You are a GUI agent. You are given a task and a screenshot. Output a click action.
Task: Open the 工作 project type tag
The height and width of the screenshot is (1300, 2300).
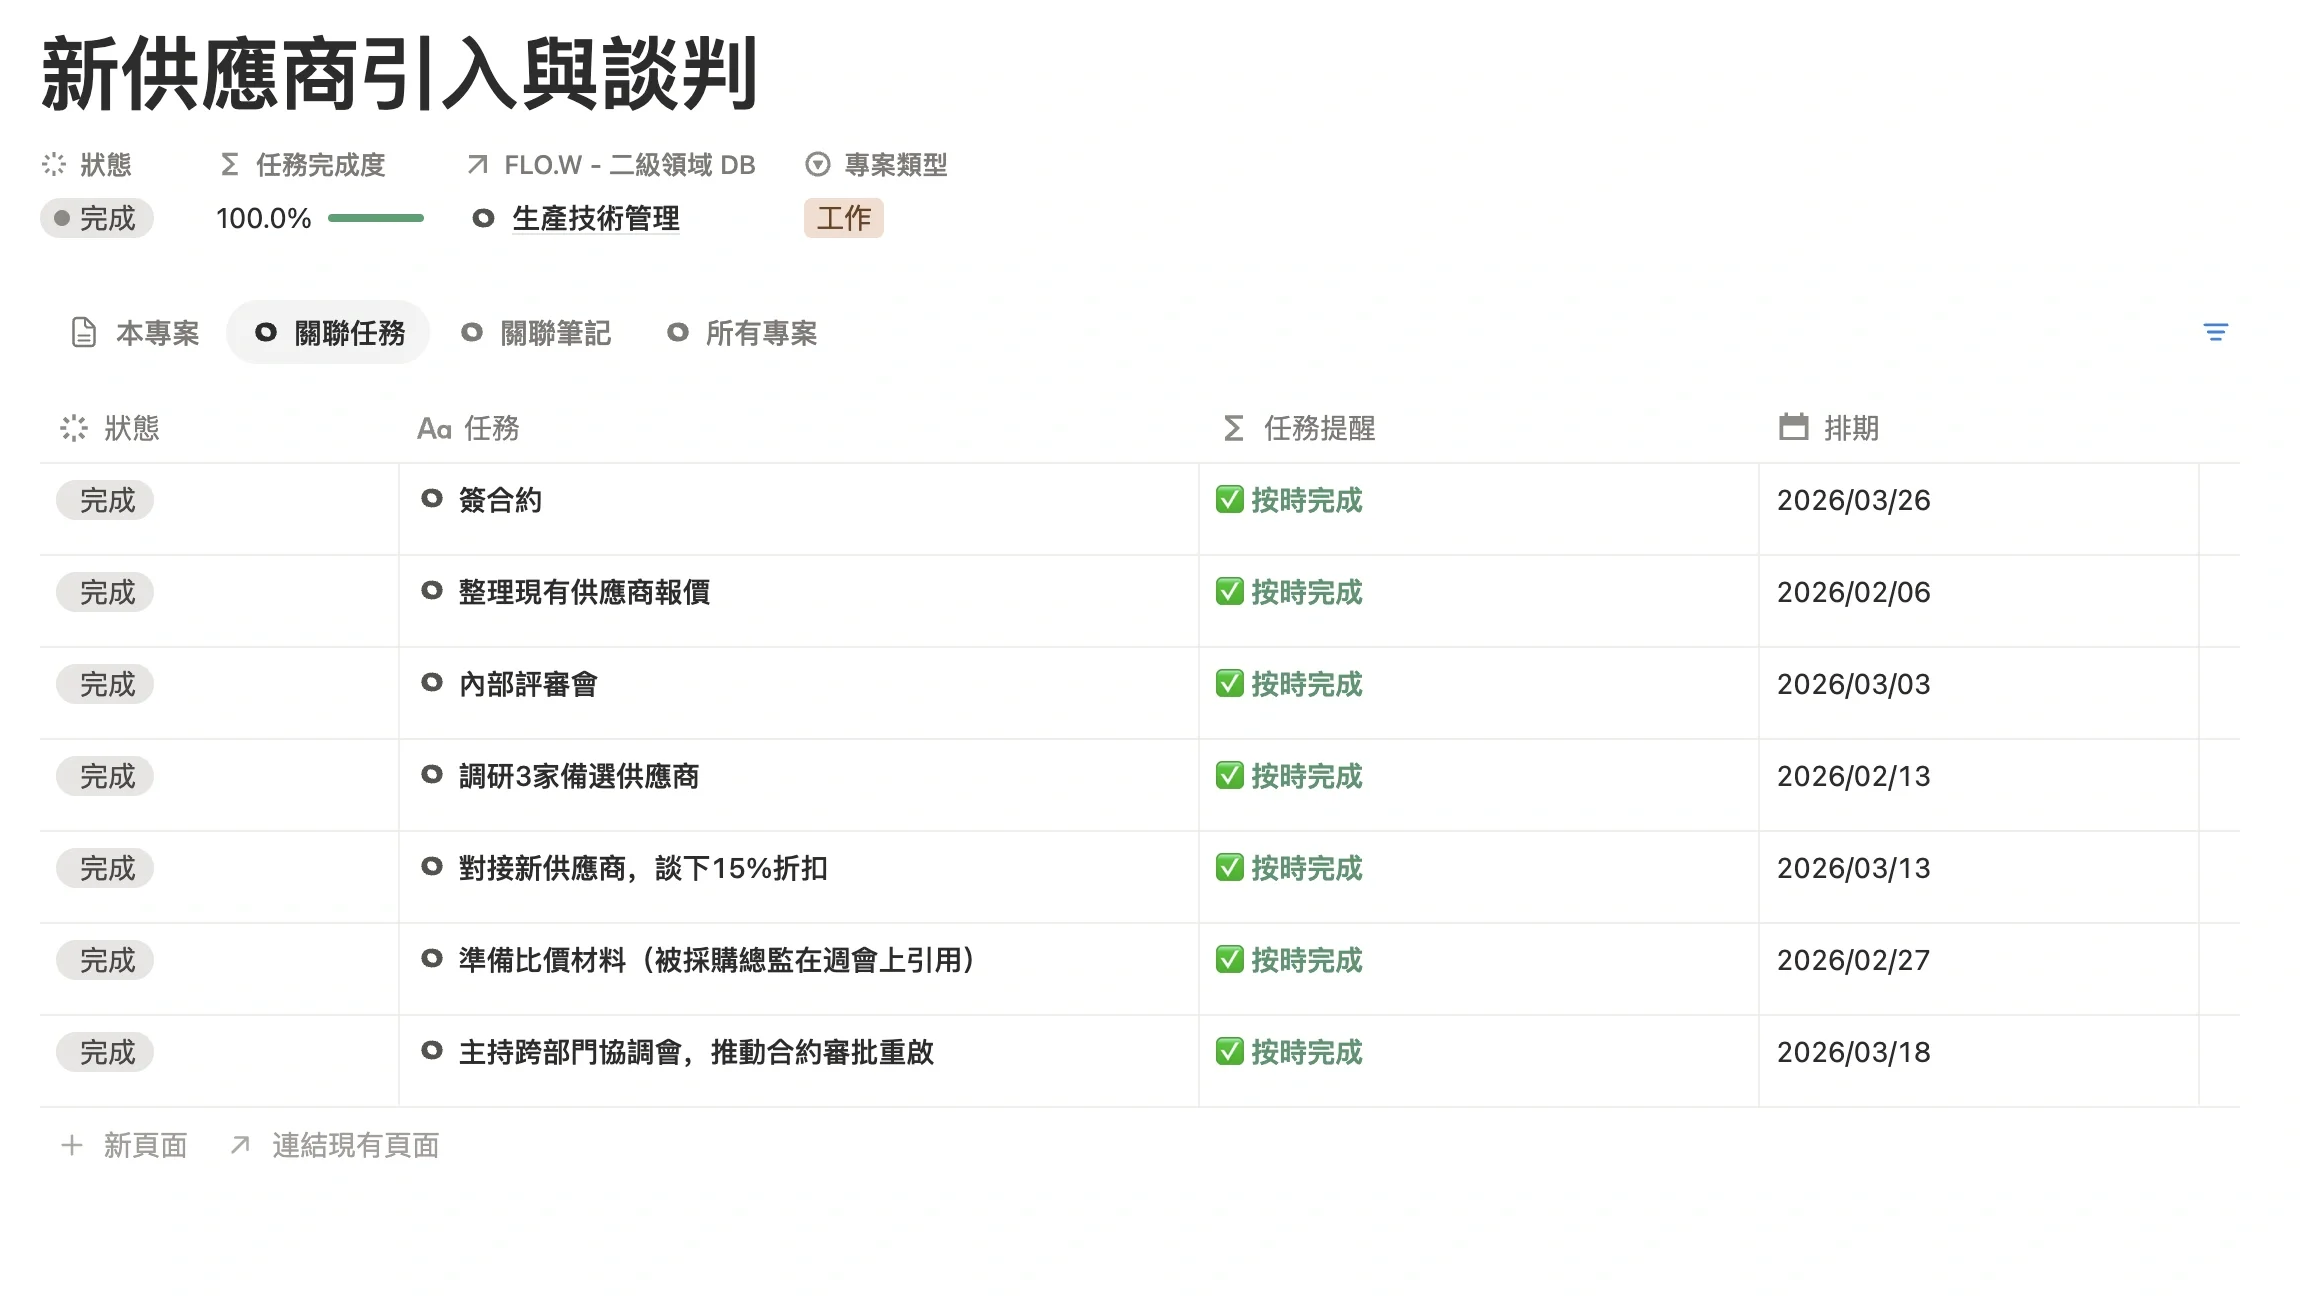[843, 218]
